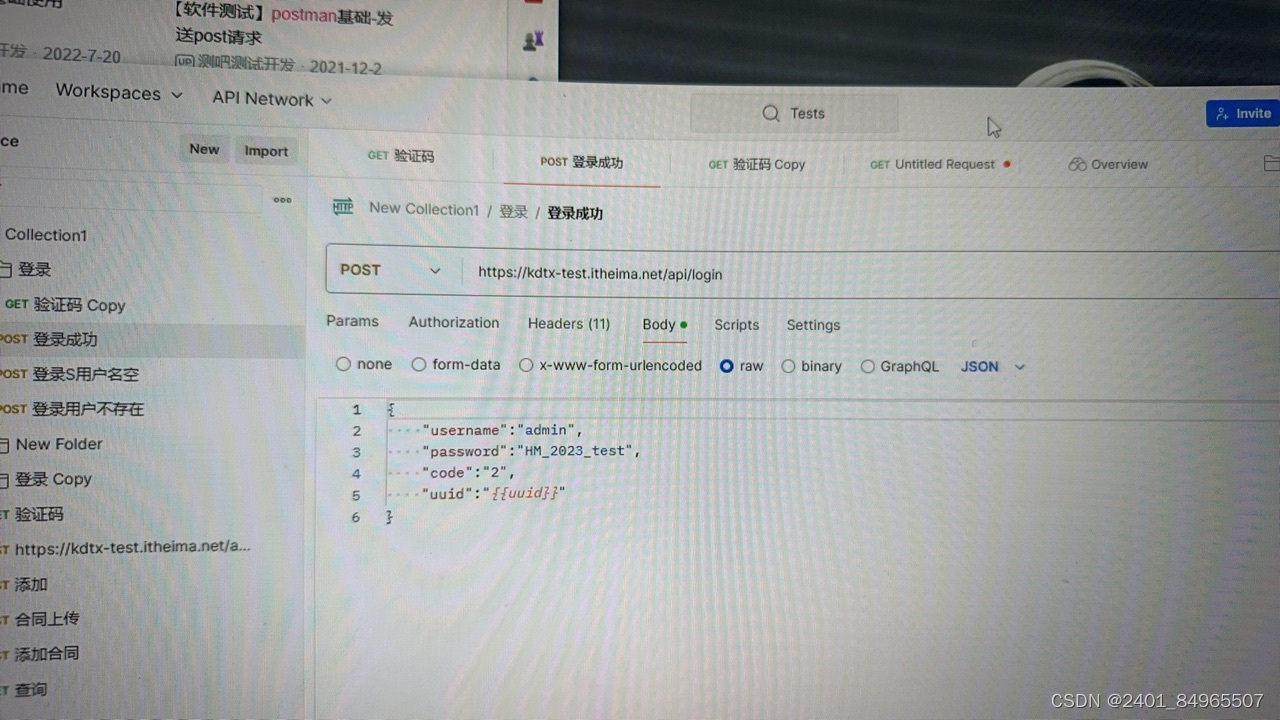Select the raw body type
1280x720 pixels.
(727, 366)
